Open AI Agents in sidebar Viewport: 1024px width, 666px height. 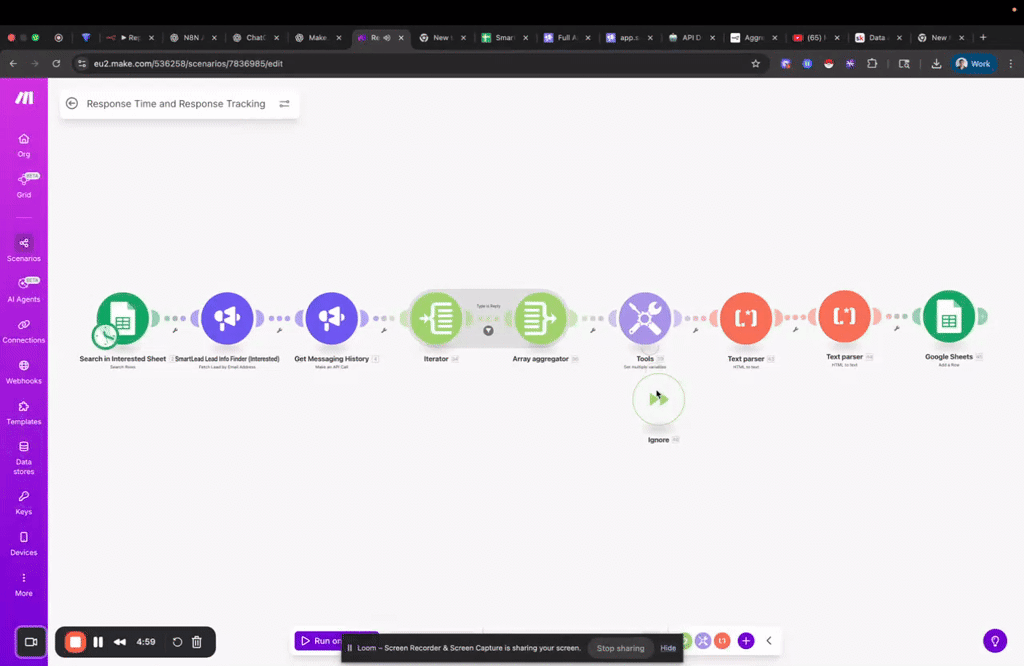tap(24, 290)
